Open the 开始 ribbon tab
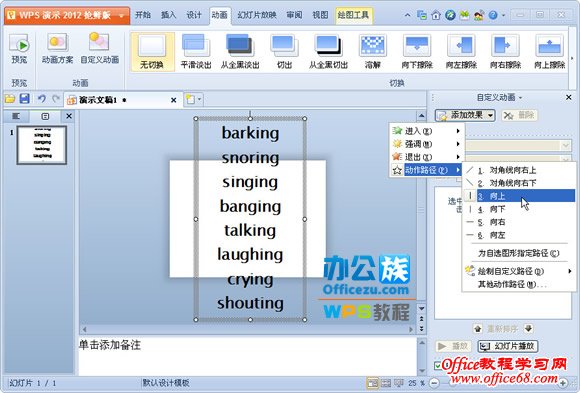The image size is (580, 393). point(143,15)
